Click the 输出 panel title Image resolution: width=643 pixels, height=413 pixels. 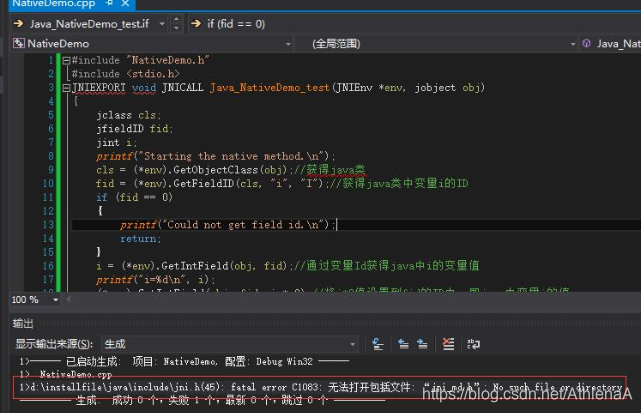tap(23, 324)
